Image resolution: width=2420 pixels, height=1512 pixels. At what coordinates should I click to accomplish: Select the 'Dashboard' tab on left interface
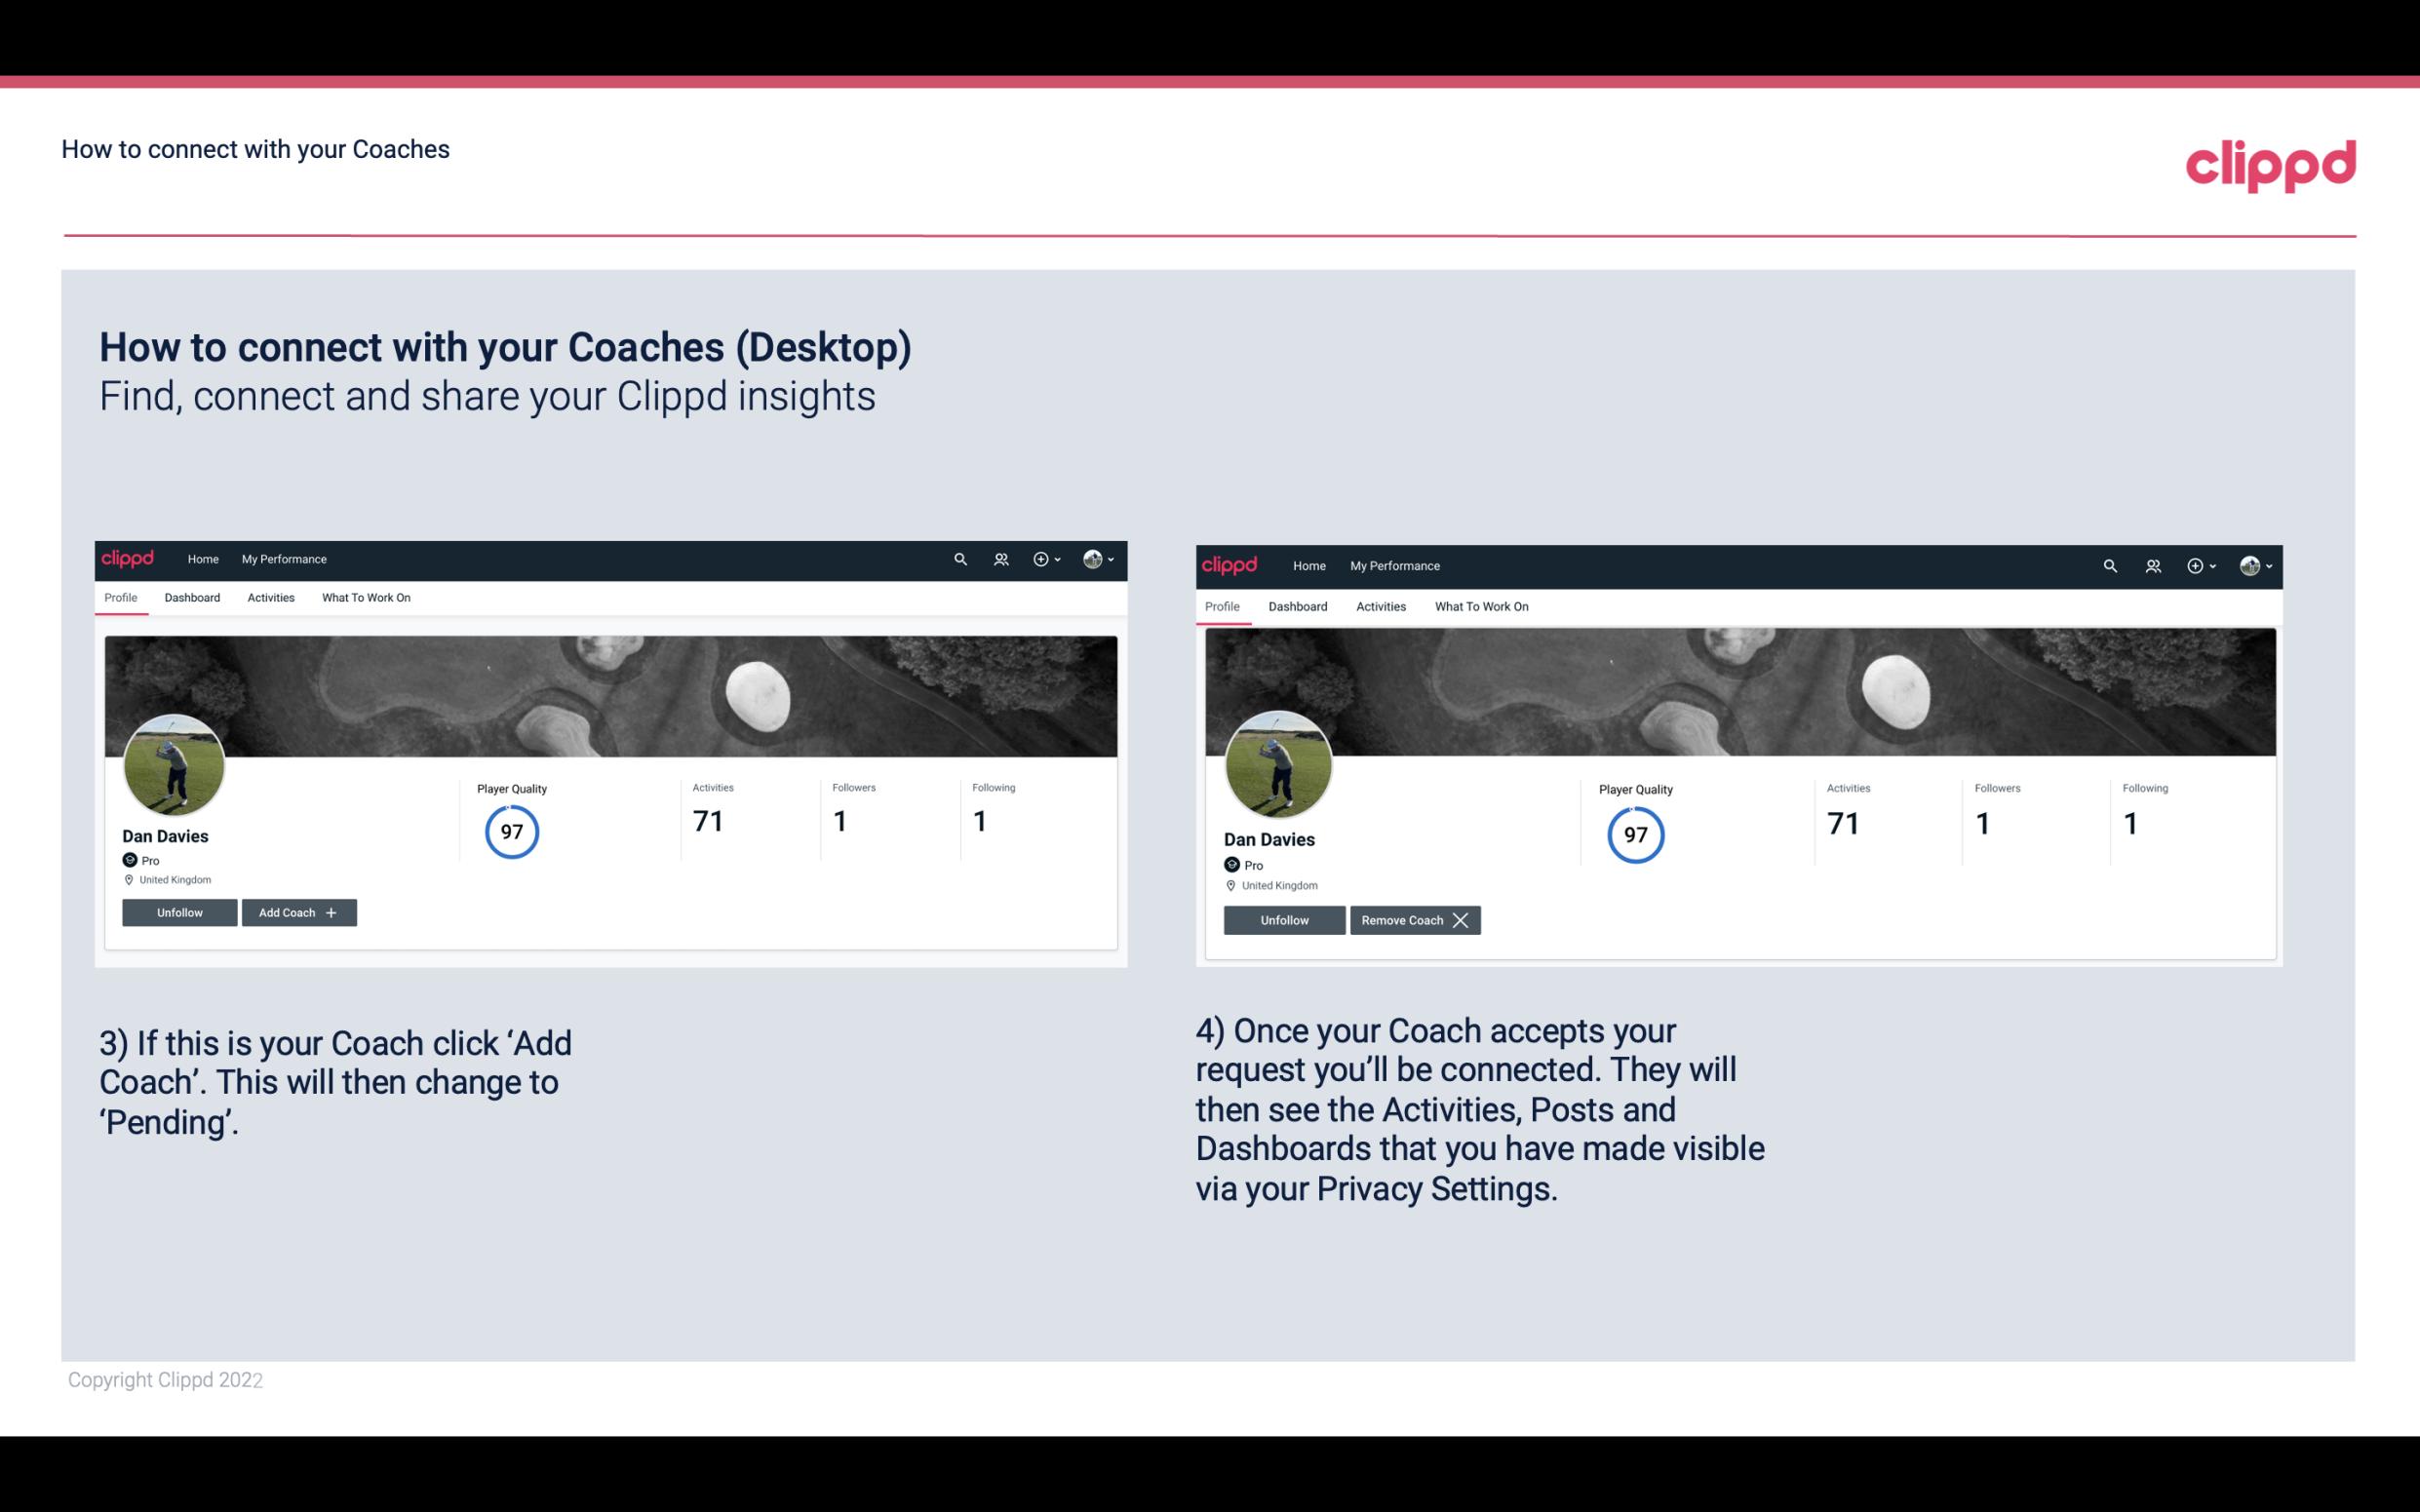click(192, 598)
